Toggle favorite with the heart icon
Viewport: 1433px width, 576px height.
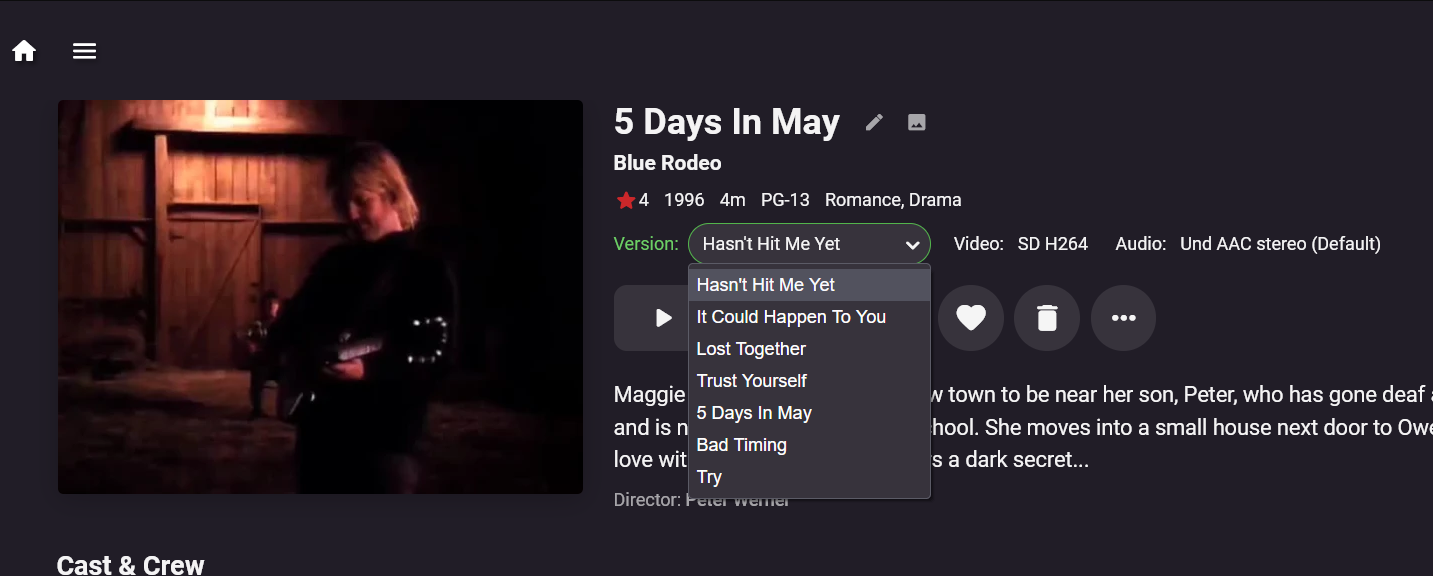pyautogui.click(x=970, y=318)
